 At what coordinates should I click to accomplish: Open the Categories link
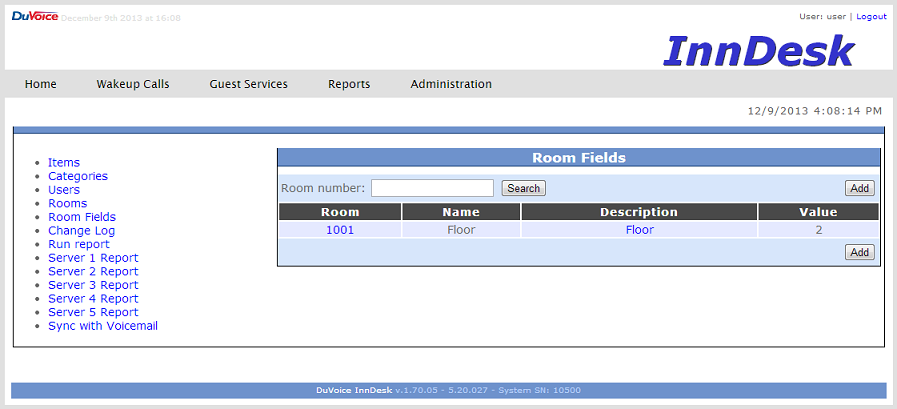coord(78,176)
